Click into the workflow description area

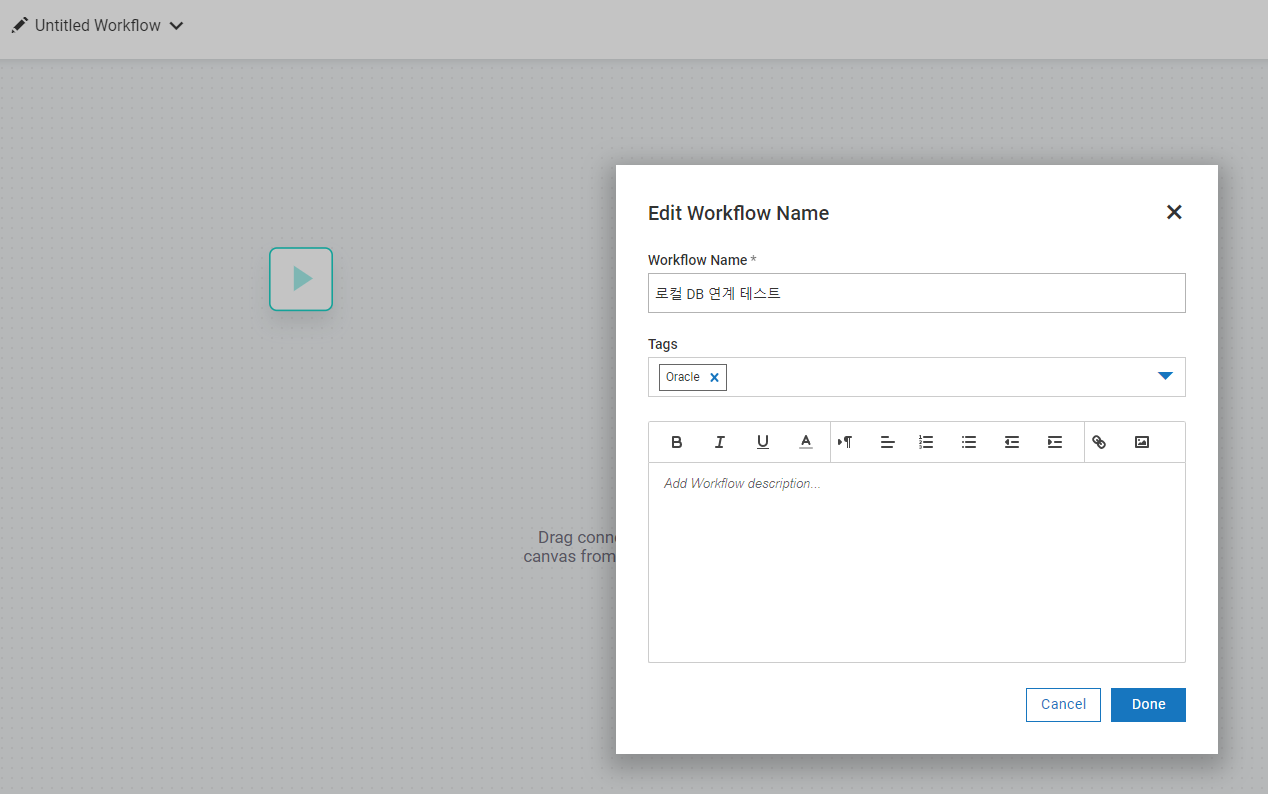click(x=916, y=562)
